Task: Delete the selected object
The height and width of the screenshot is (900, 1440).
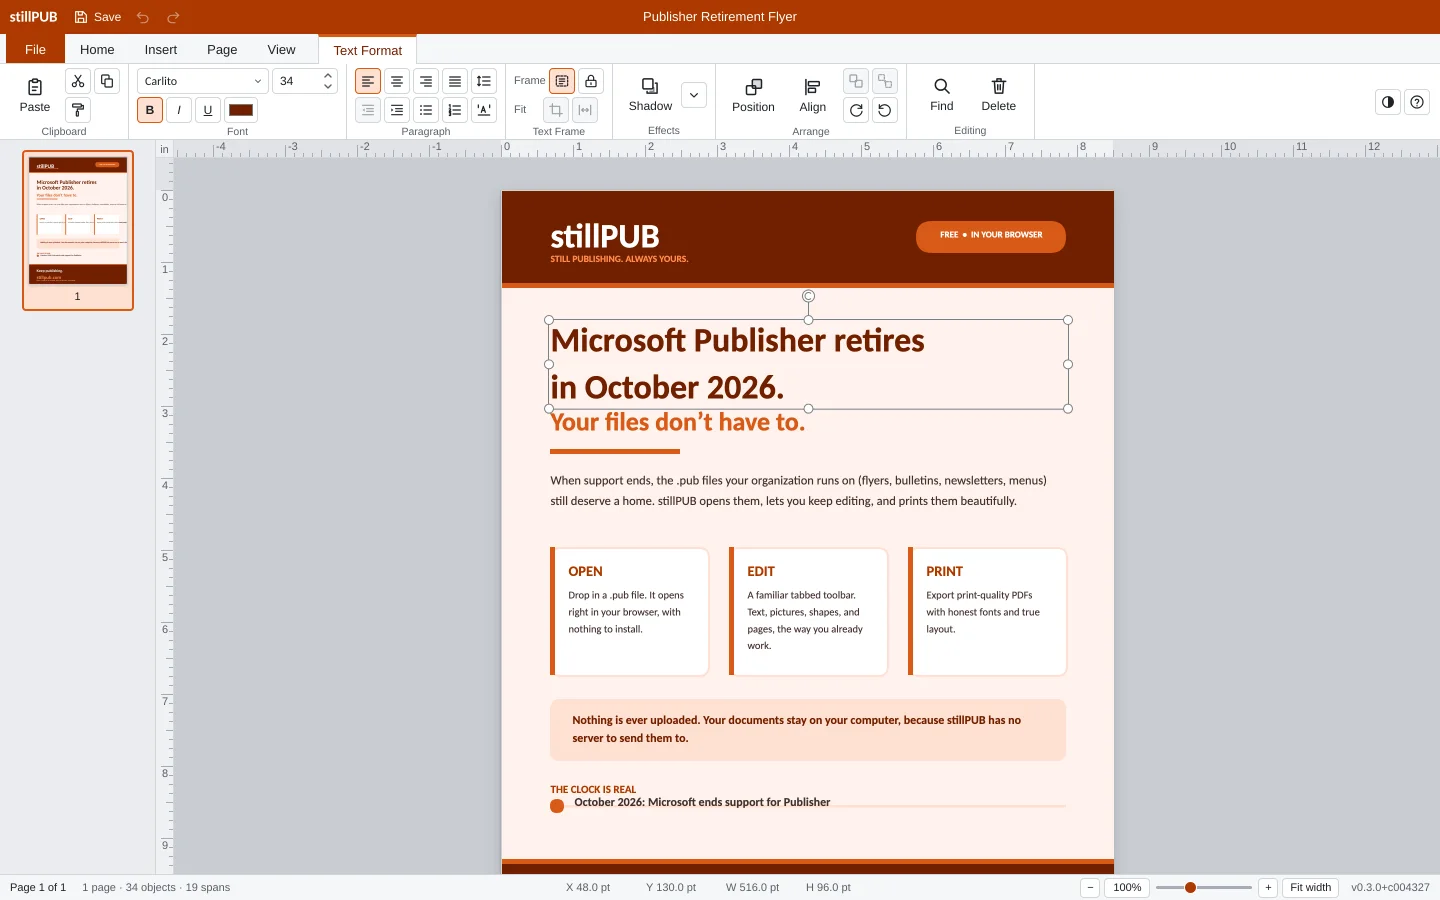Action: tap(998, 95)
